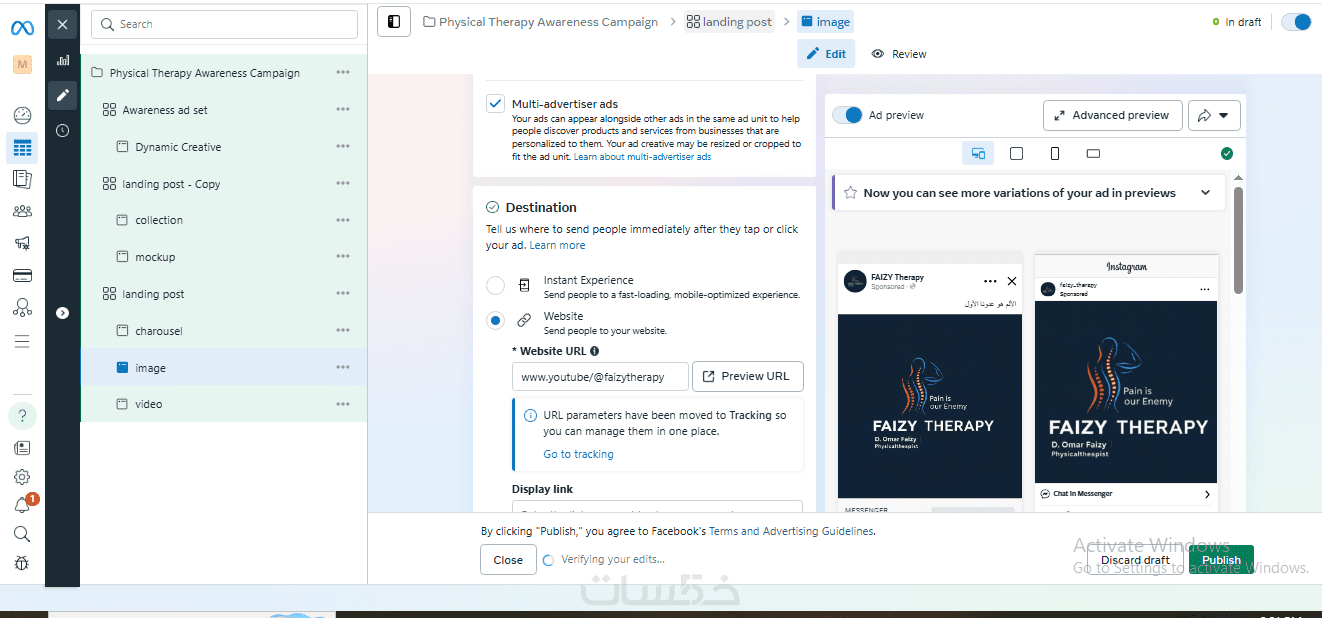This screenshot has height=618, width=1322.
Task: Open the Settings gear icon
Action: tap(22, 477)
